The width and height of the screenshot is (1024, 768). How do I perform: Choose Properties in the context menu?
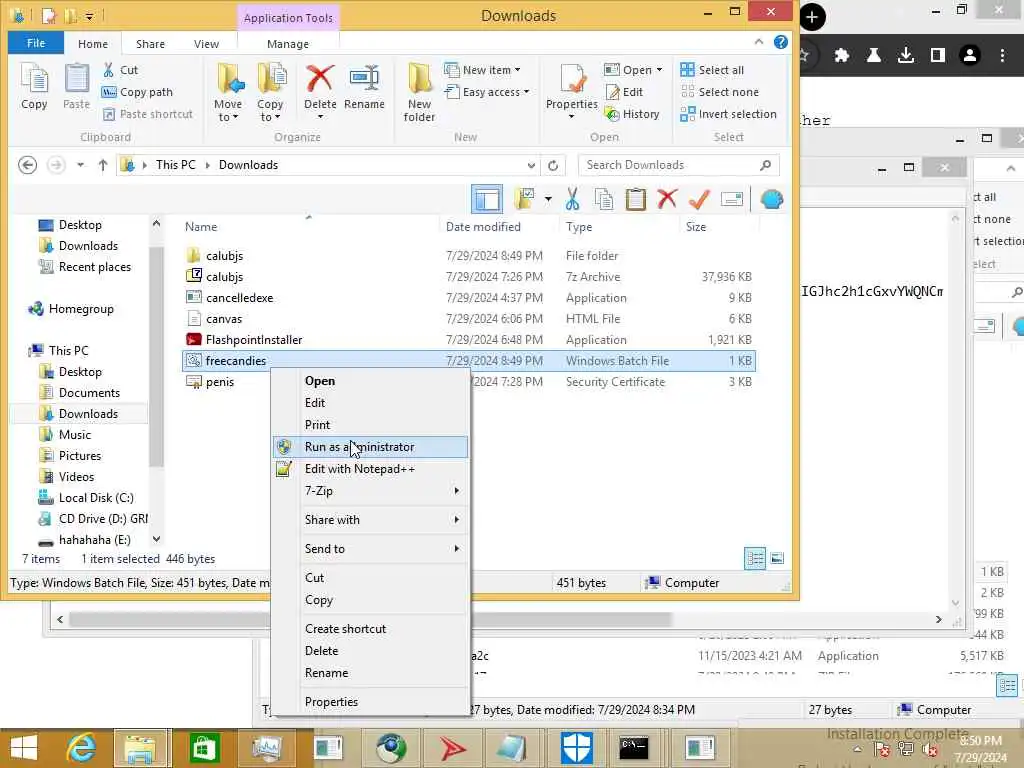(370, 701)
